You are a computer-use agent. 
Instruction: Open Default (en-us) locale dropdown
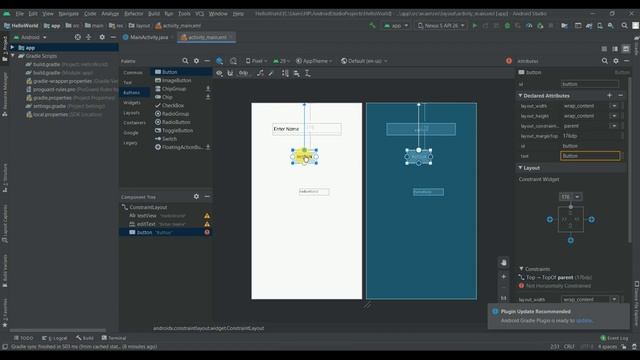[x=364, y=61]
